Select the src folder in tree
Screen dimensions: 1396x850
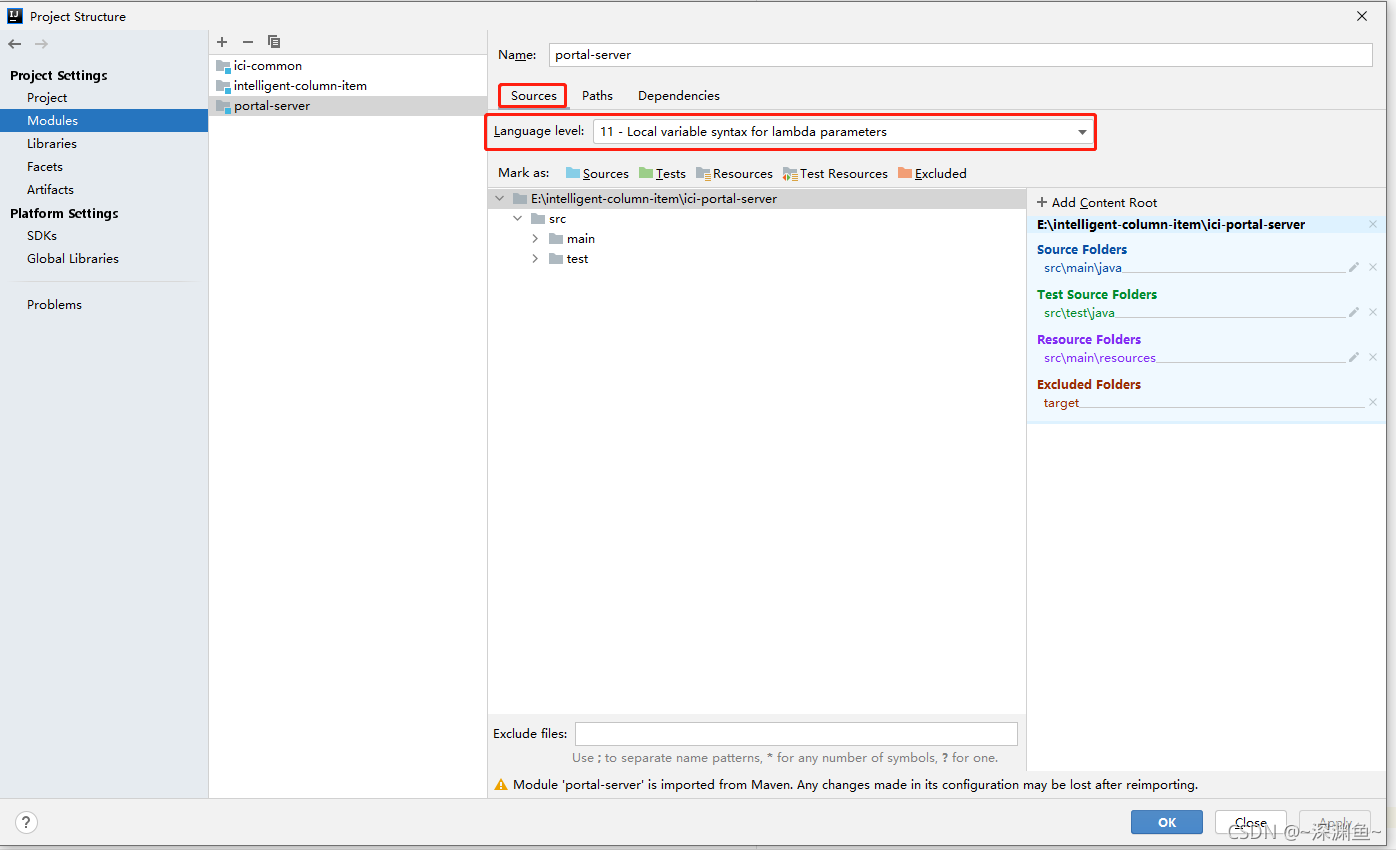click(549, 218)
